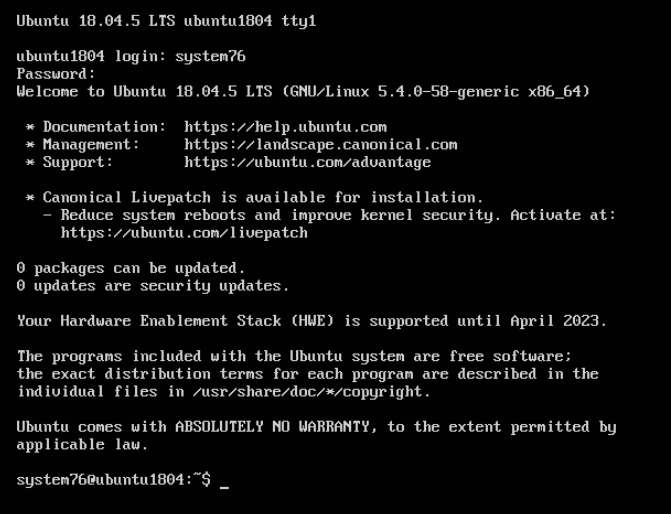Screen dimensions: 671x514
Task: Click the system76@ubuntu1804 shell prompt text
Action: (108, 480)
